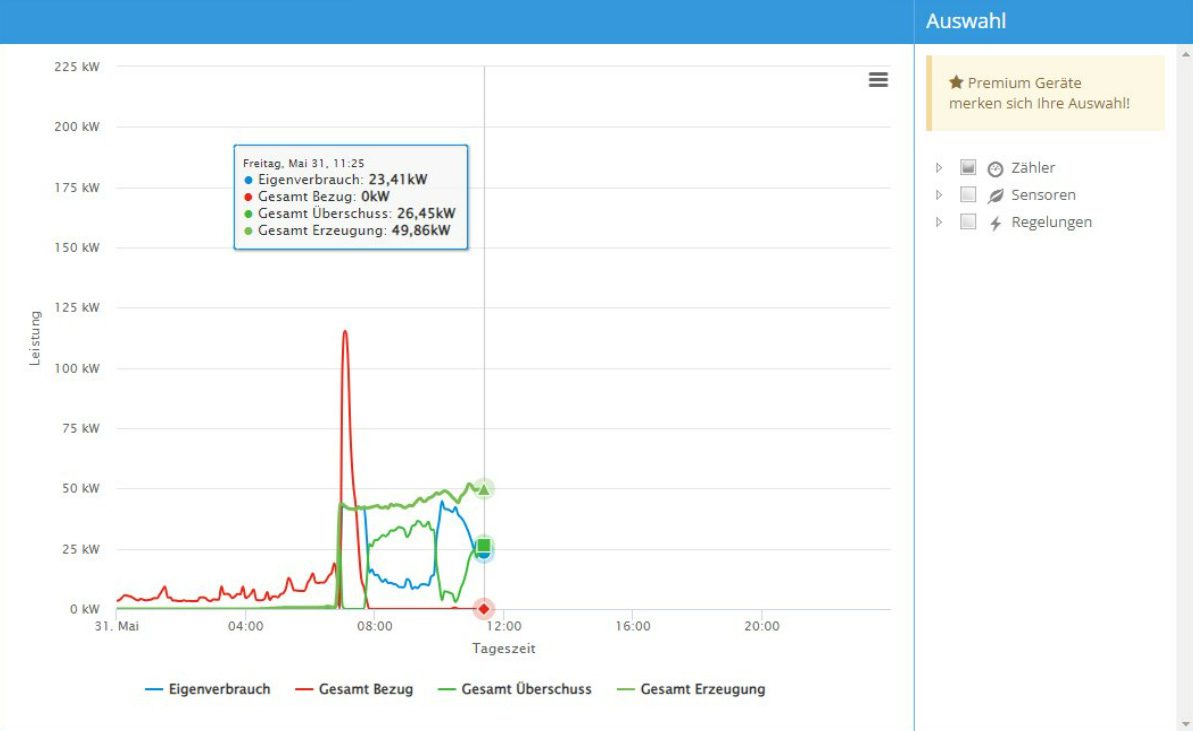Click the Regelungen lightning bolt icon
The height and width of the screenshot is (731, 1193).
pyautogui.click(x=995, y=223)
